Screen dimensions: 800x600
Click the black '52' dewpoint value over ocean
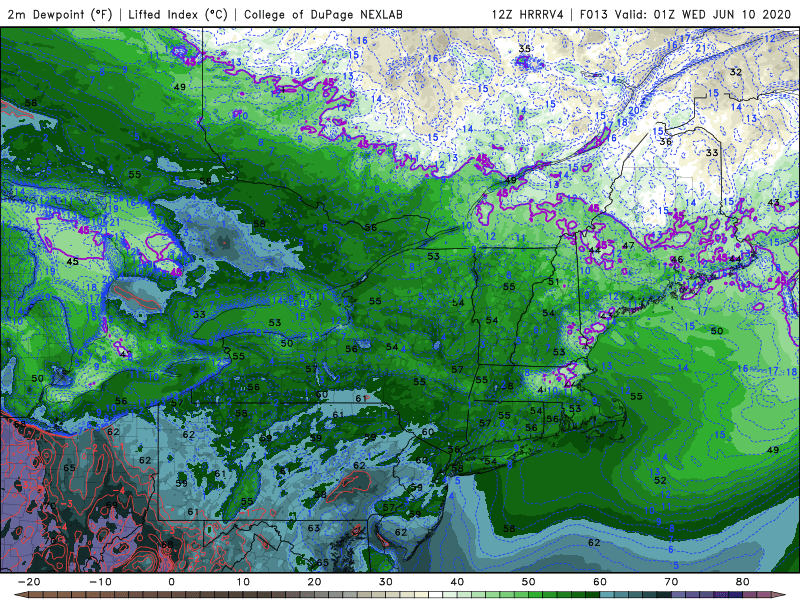[660, 480]
